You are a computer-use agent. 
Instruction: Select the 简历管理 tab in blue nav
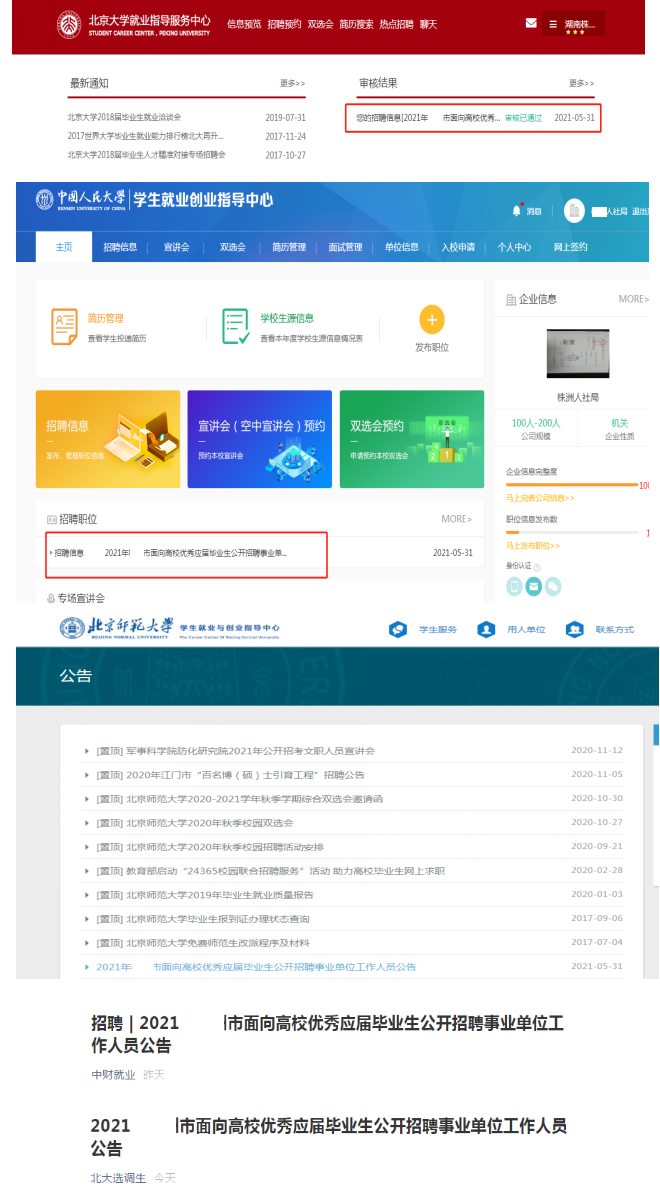290,247
